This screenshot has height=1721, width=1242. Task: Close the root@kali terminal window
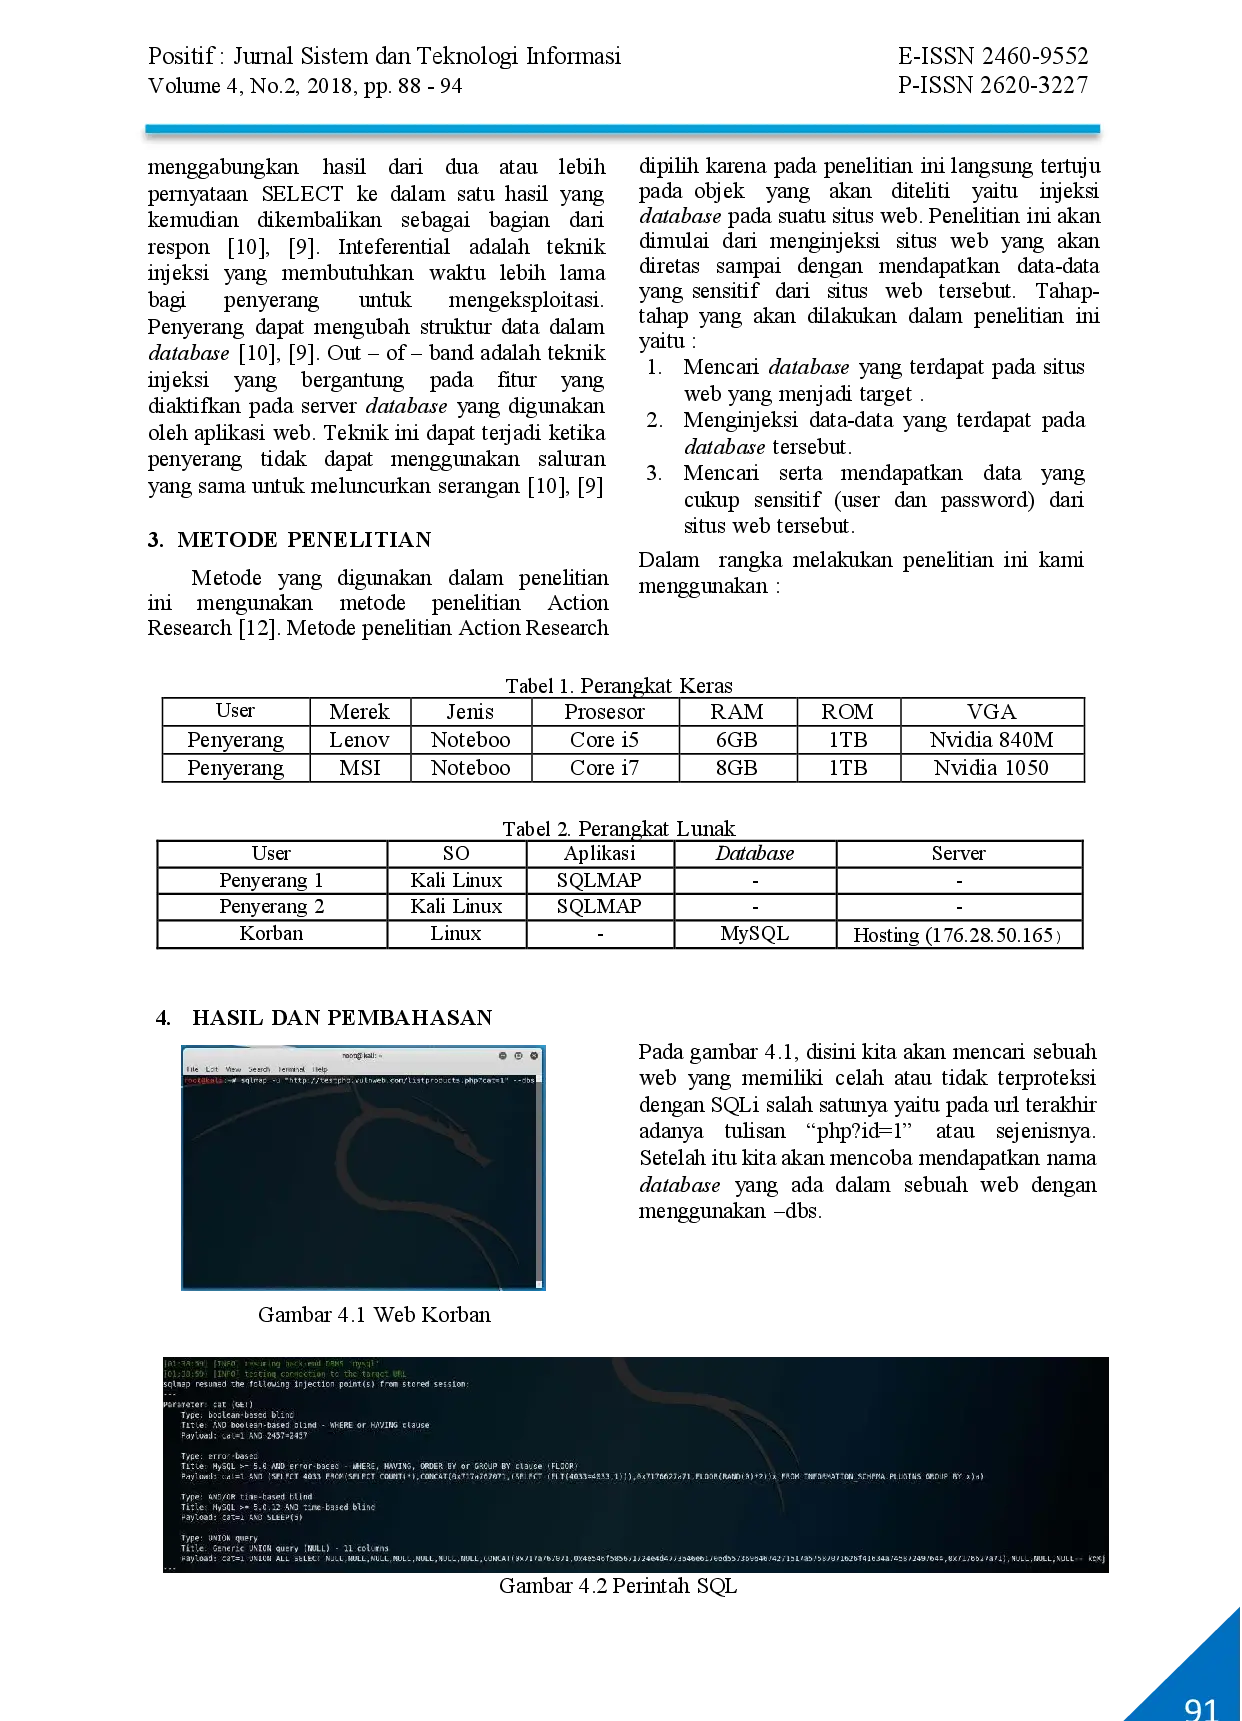coord(534,1055)
